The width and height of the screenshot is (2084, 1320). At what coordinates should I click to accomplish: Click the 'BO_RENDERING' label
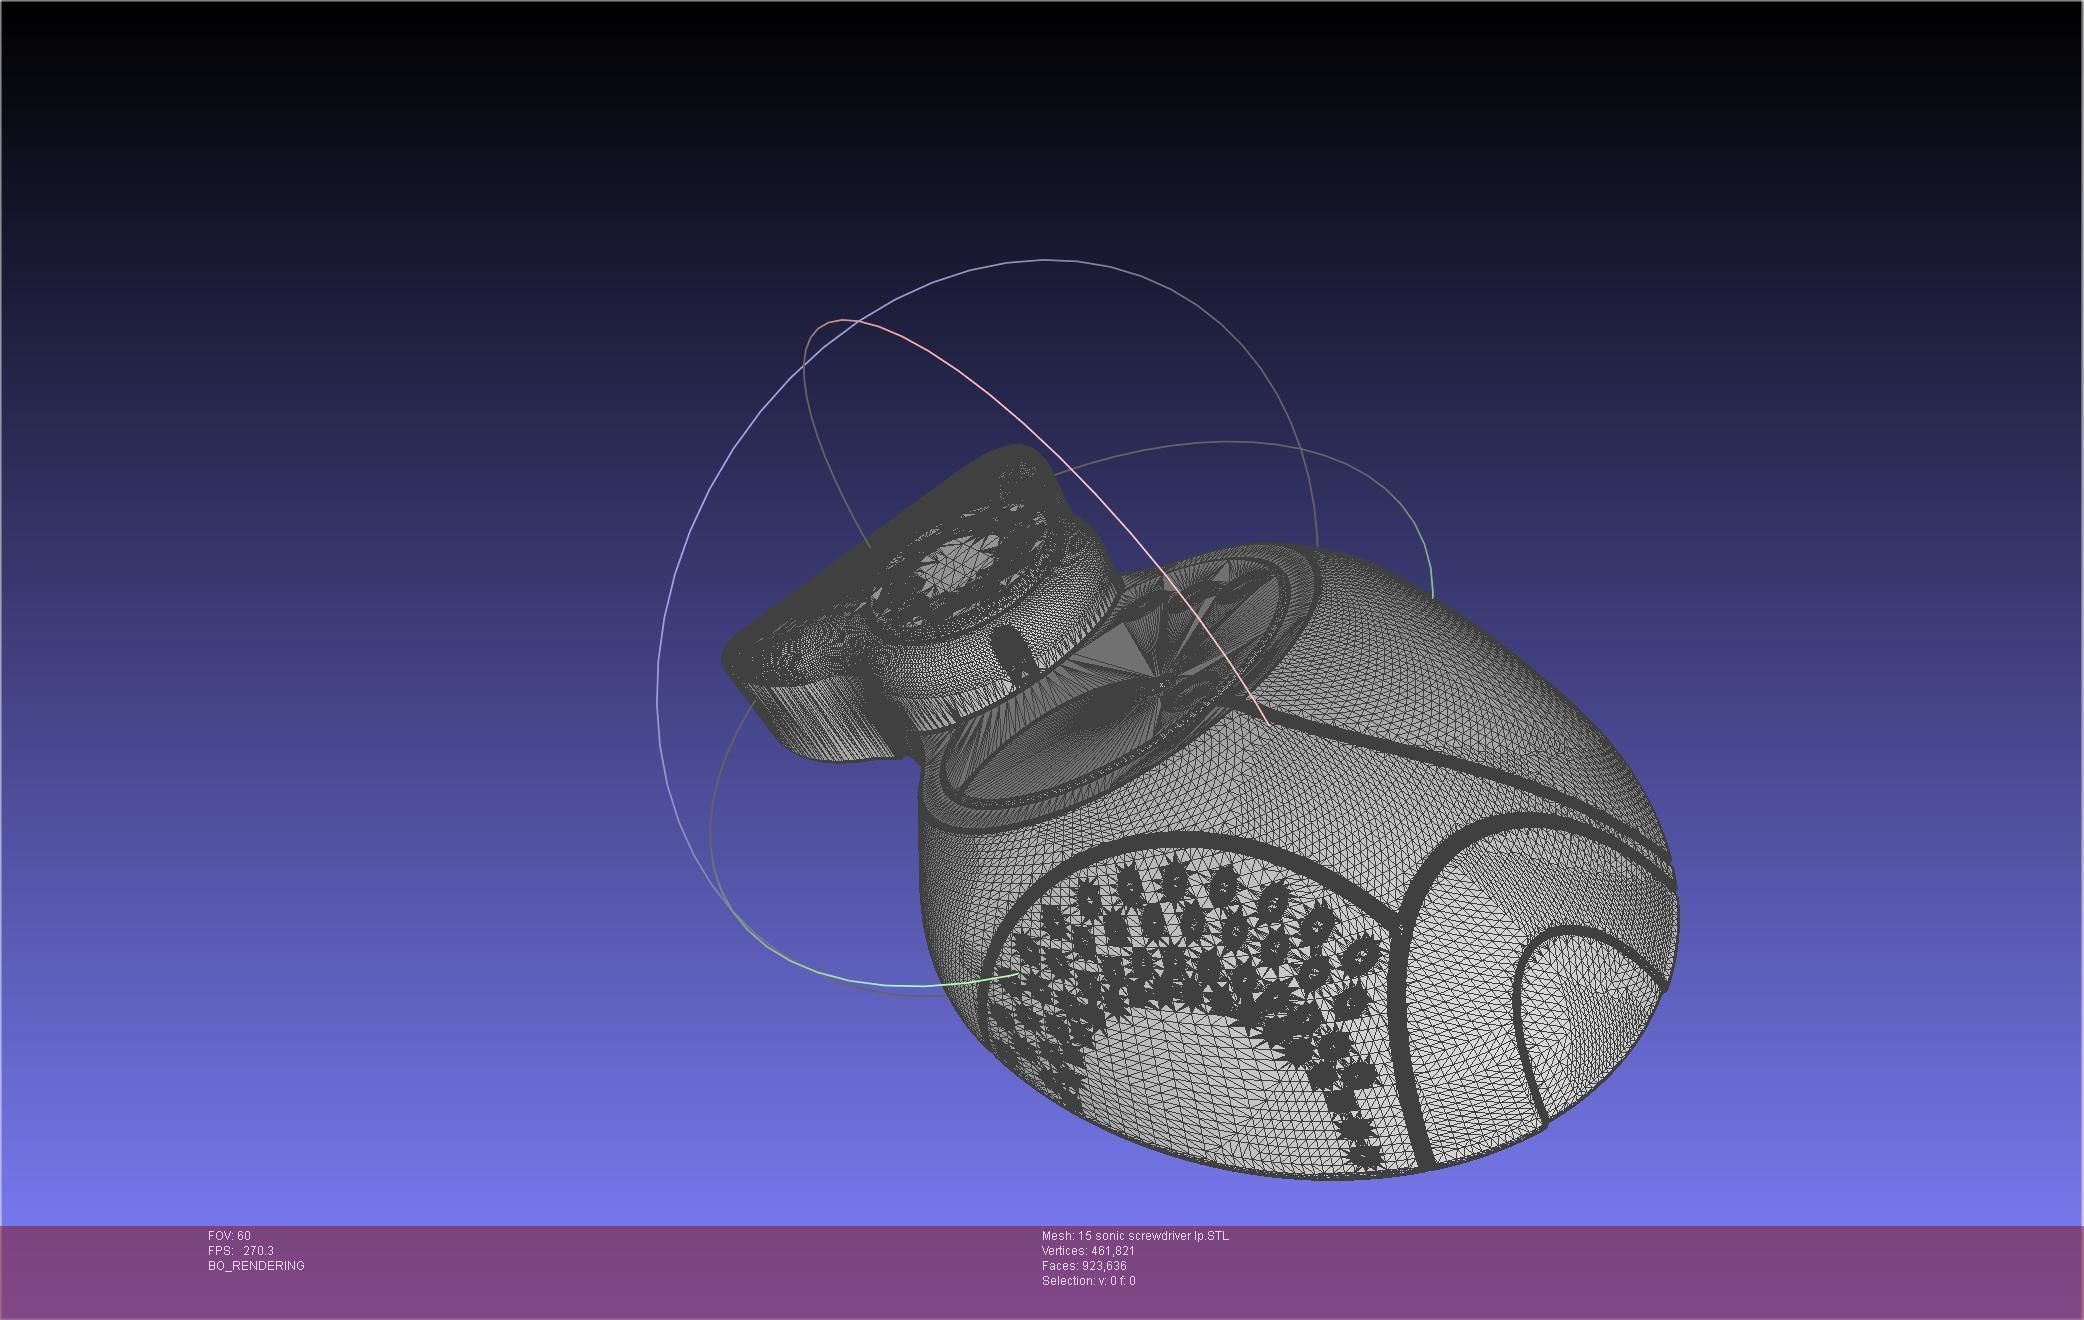(x=256, y=1266)
